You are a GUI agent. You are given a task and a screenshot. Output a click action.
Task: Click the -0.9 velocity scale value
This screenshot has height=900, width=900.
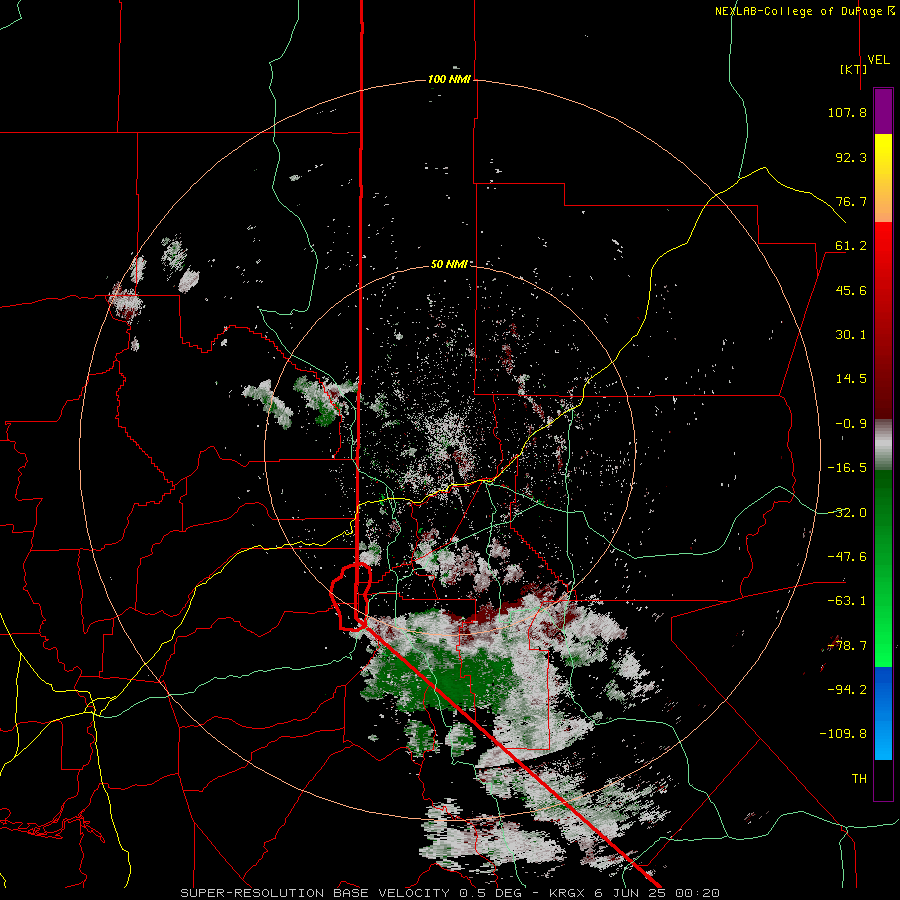(x=851, y=424)
